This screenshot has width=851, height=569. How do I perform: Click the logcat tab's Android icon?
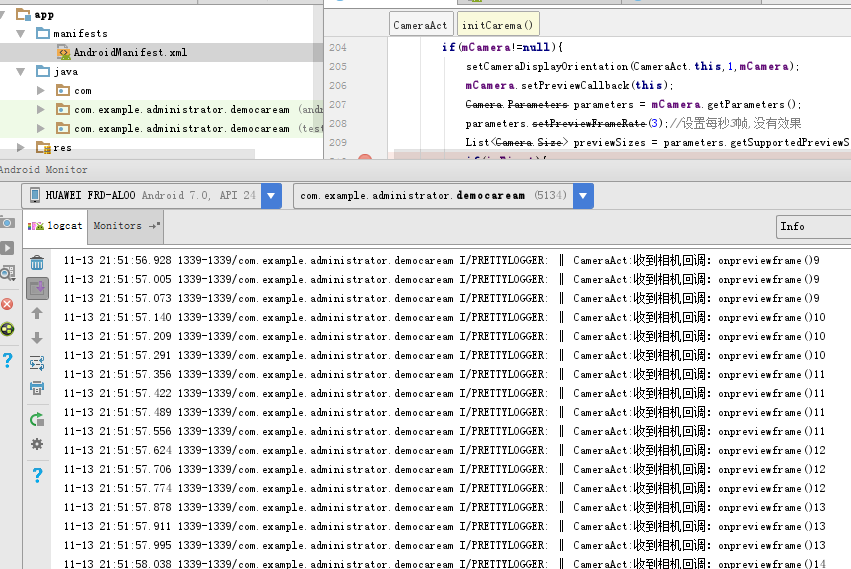click(36, 226)
